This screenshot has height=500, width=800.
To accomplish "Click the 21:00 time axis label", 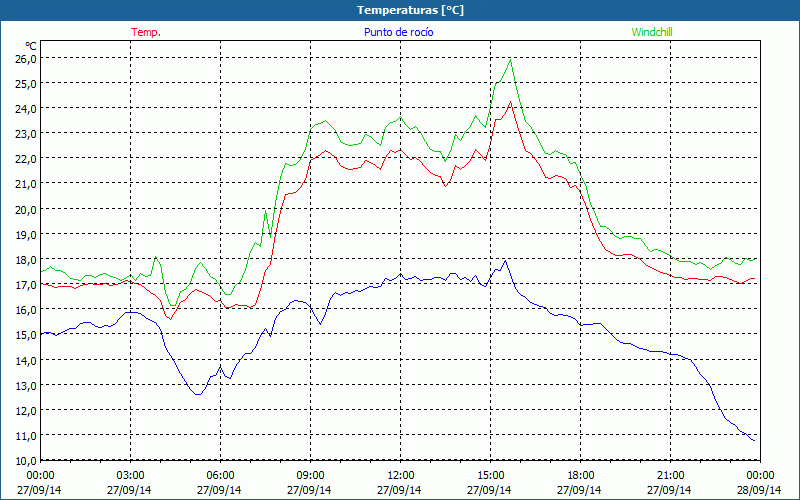I will tap(670, 474).
